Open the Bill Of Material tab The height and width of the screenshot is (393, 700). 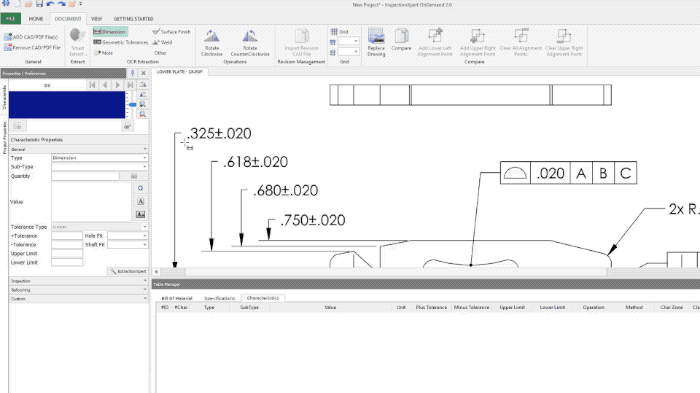point(177,298)
